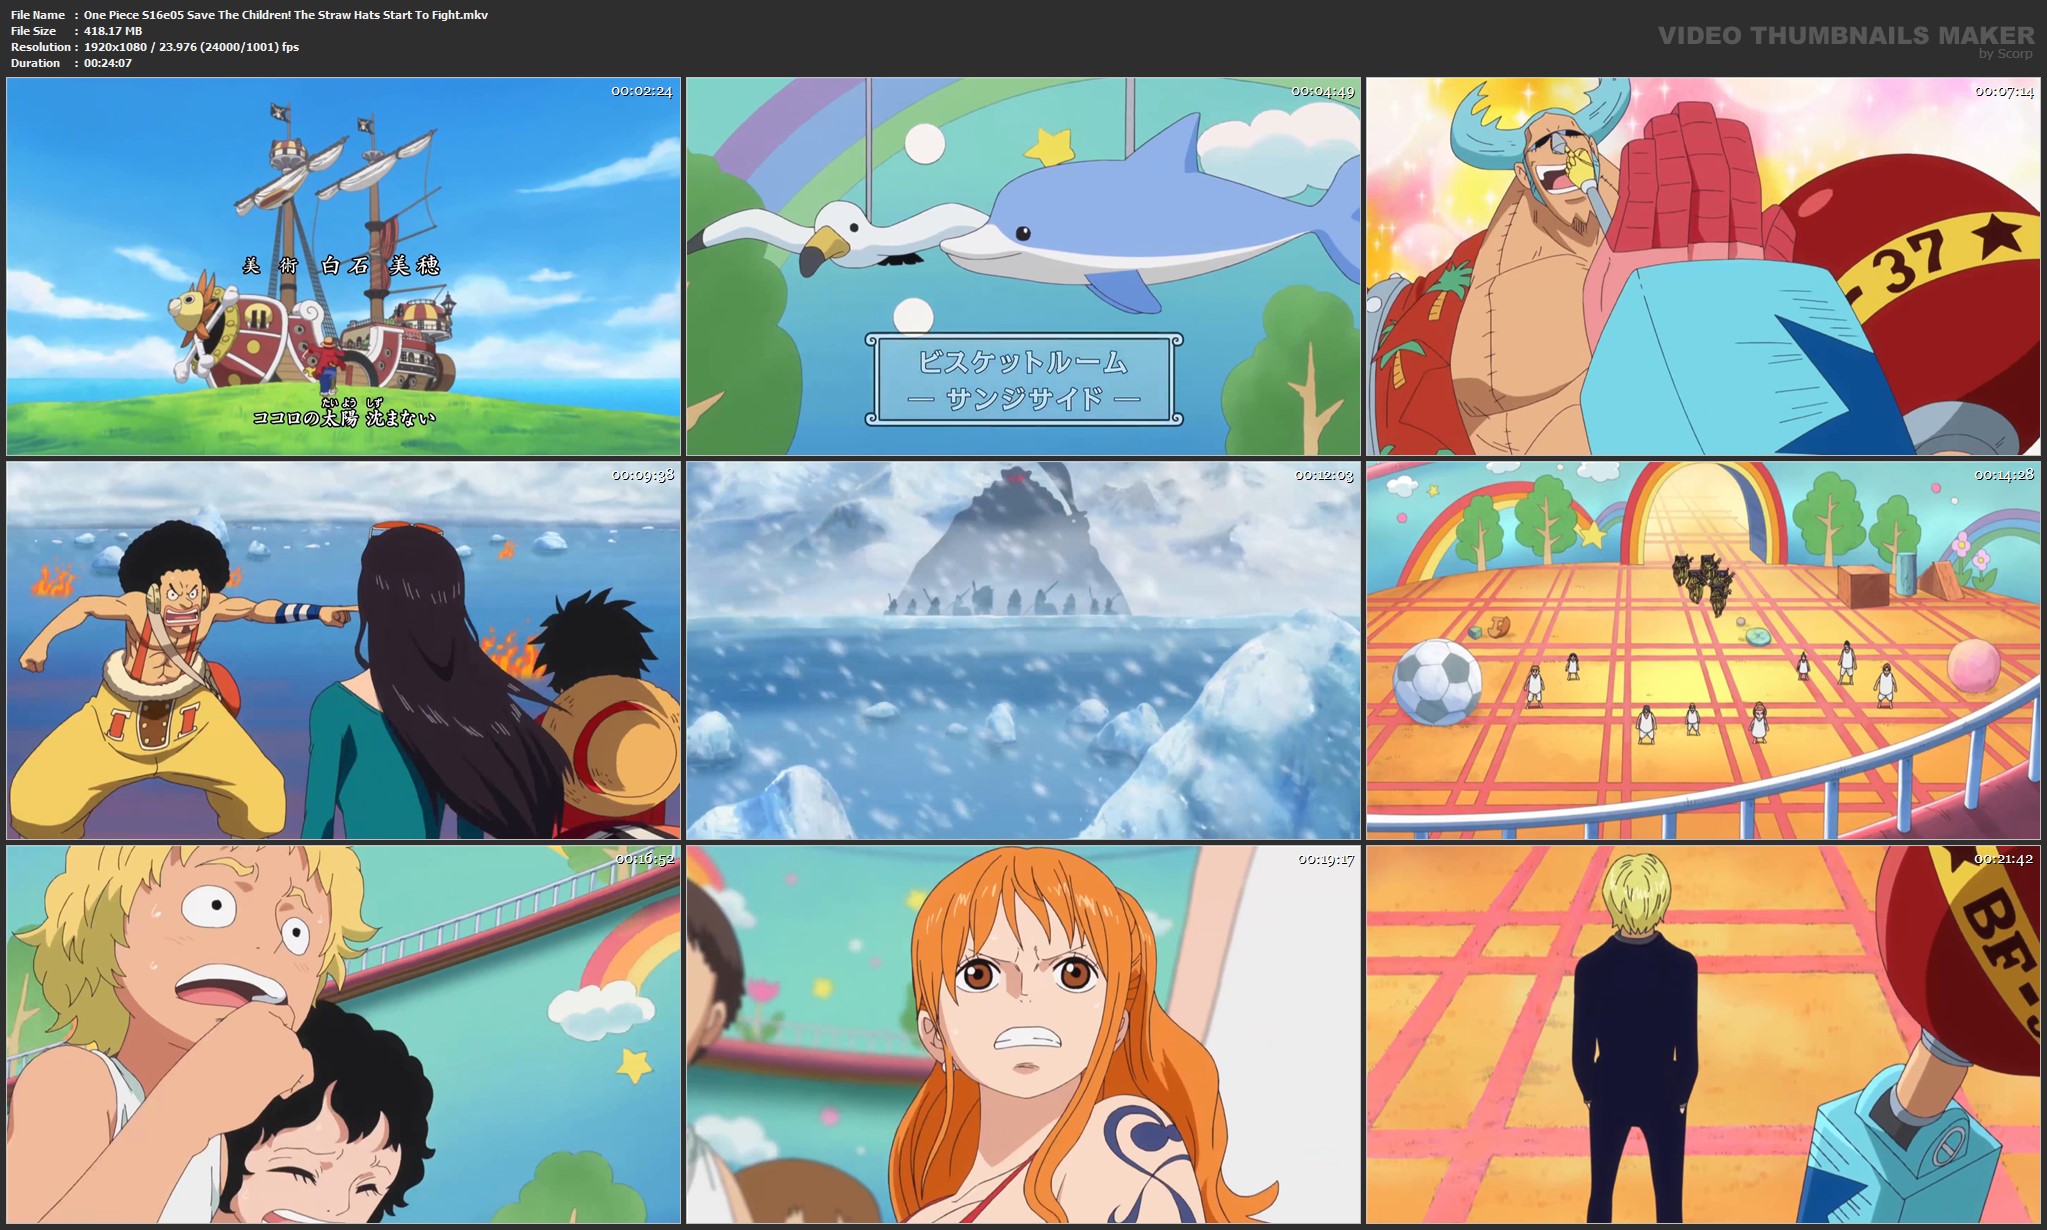Click the Duration 00:24:07 text
The height and width of the screenshot is (1230, 2047).
tap(108, 63)
